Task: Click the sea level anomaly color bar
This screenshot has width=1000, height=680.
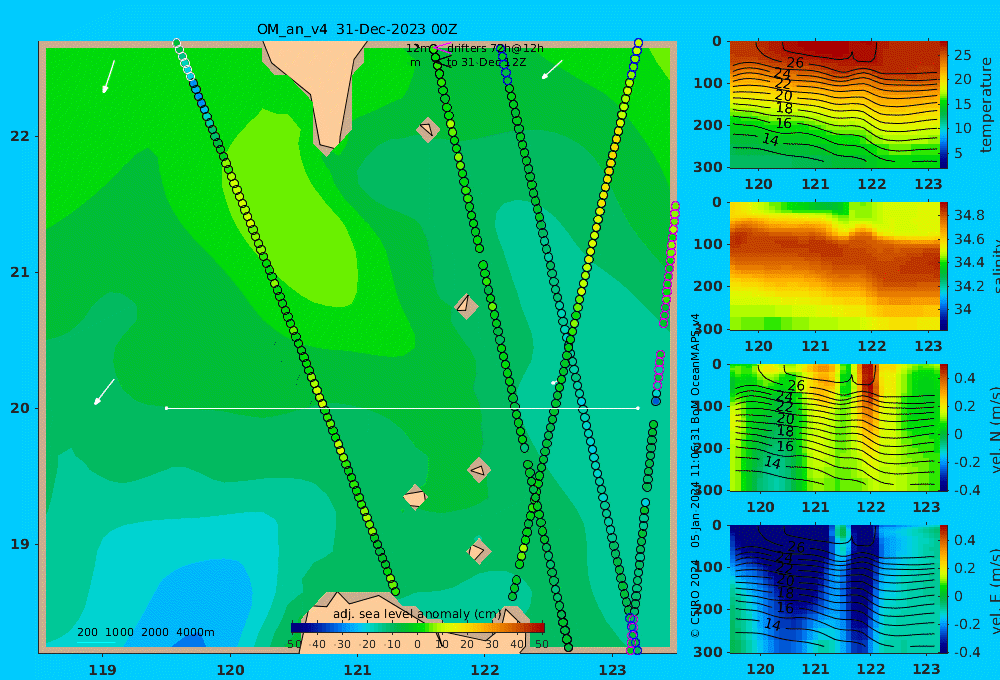Action: (x=417, y=628)
